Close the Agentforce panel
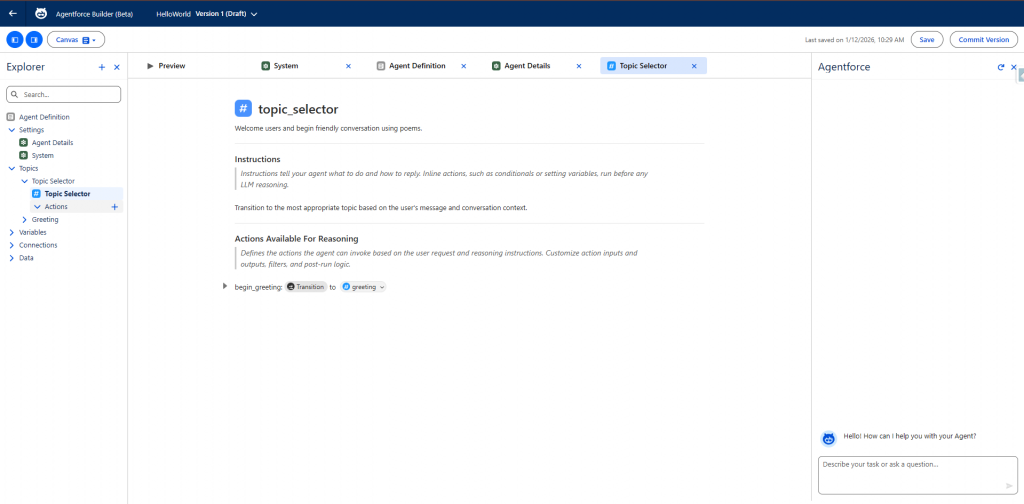1024x504 pixels. click(1014, 67)
